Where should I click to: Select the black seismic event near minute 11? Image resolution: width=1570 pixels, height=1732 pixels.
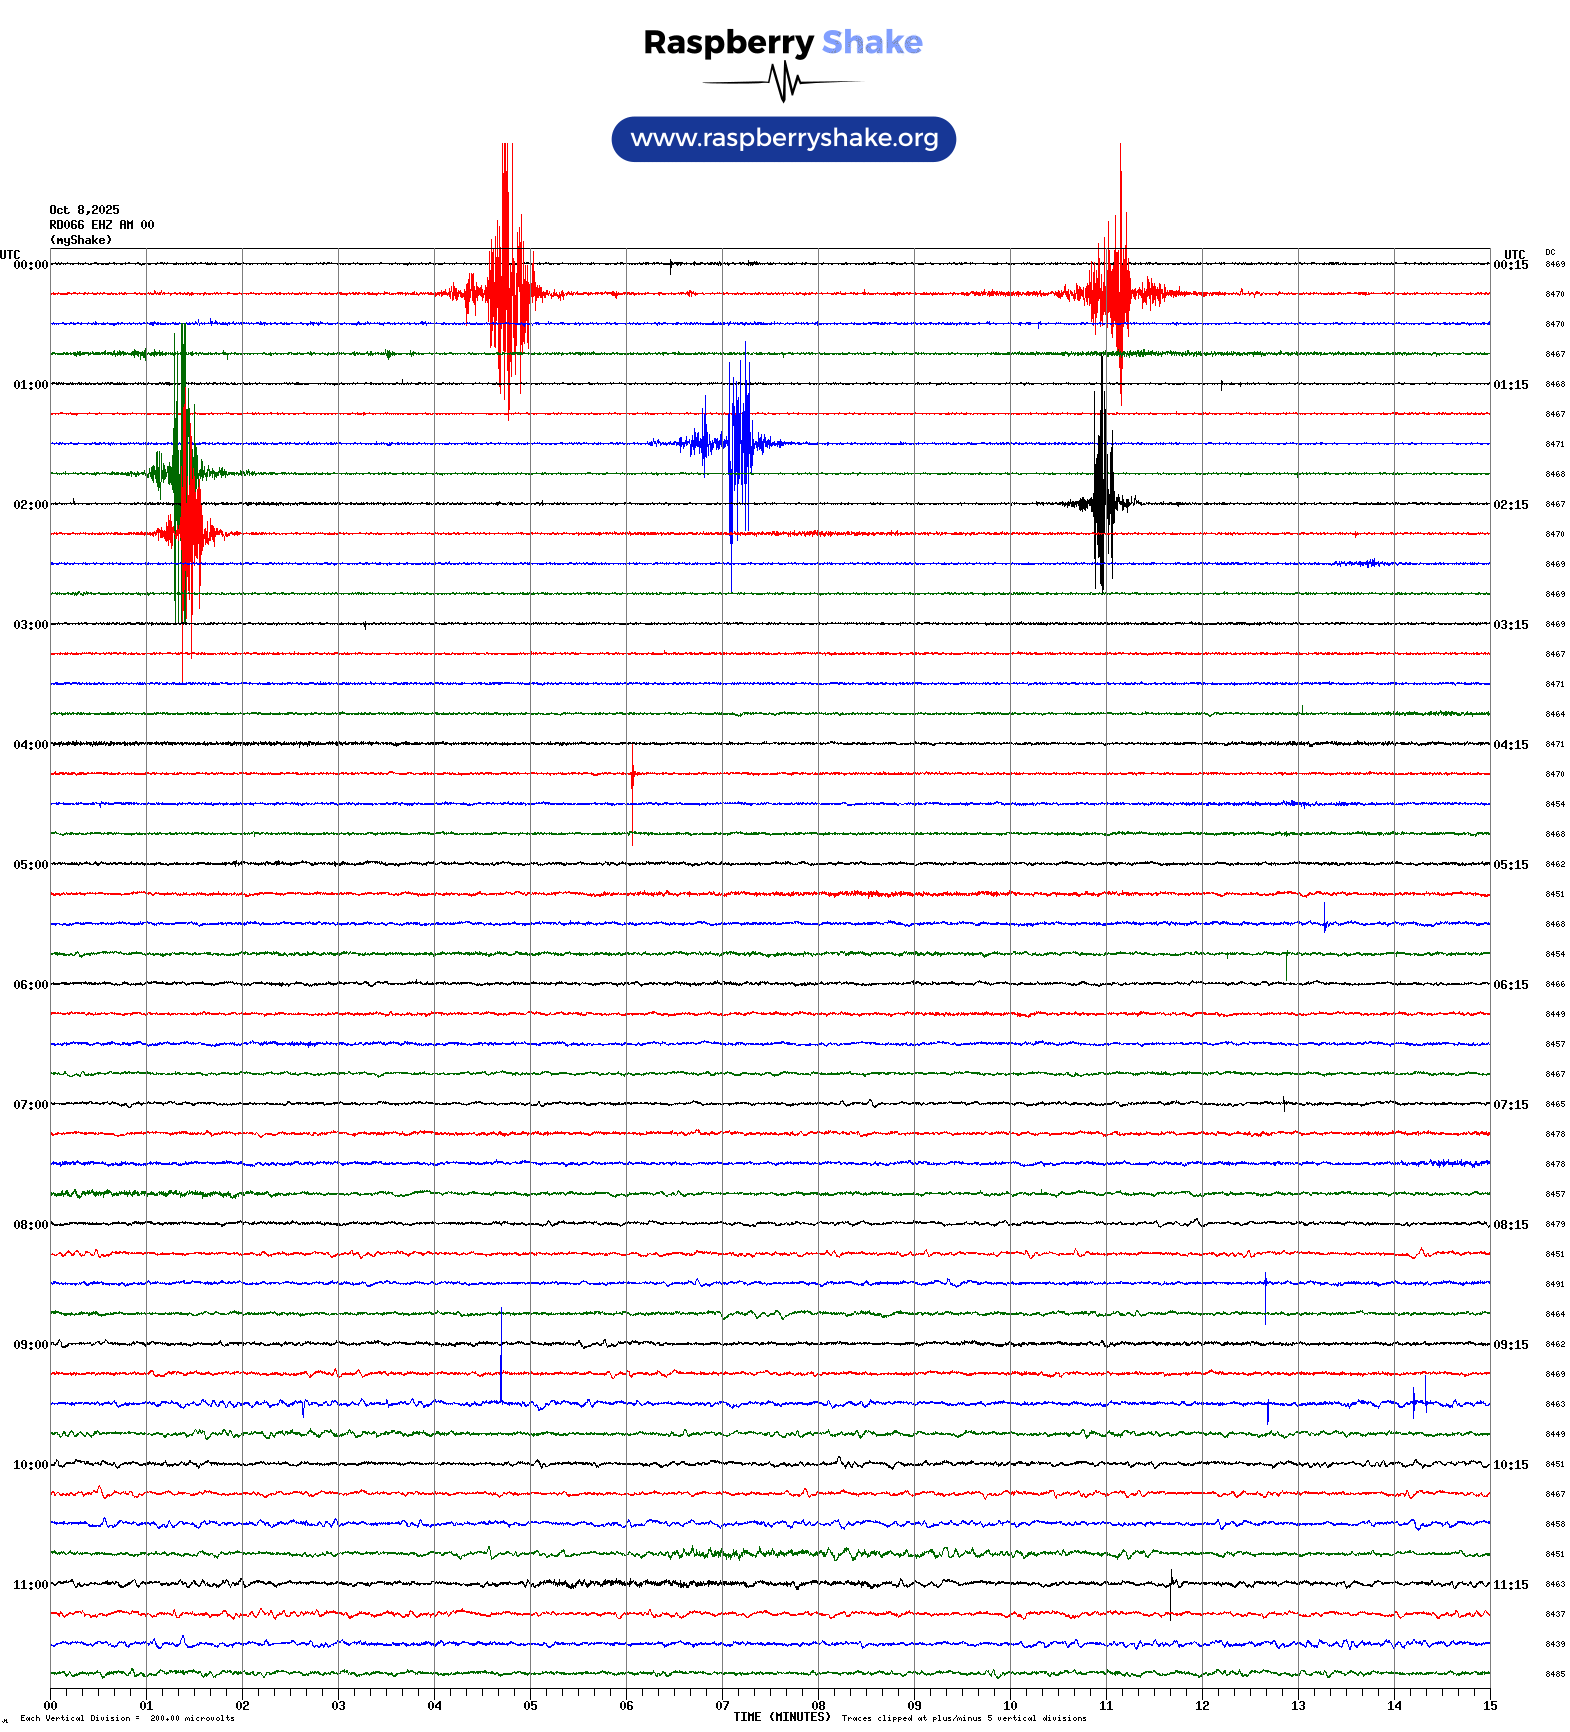tap(1102, 502)
